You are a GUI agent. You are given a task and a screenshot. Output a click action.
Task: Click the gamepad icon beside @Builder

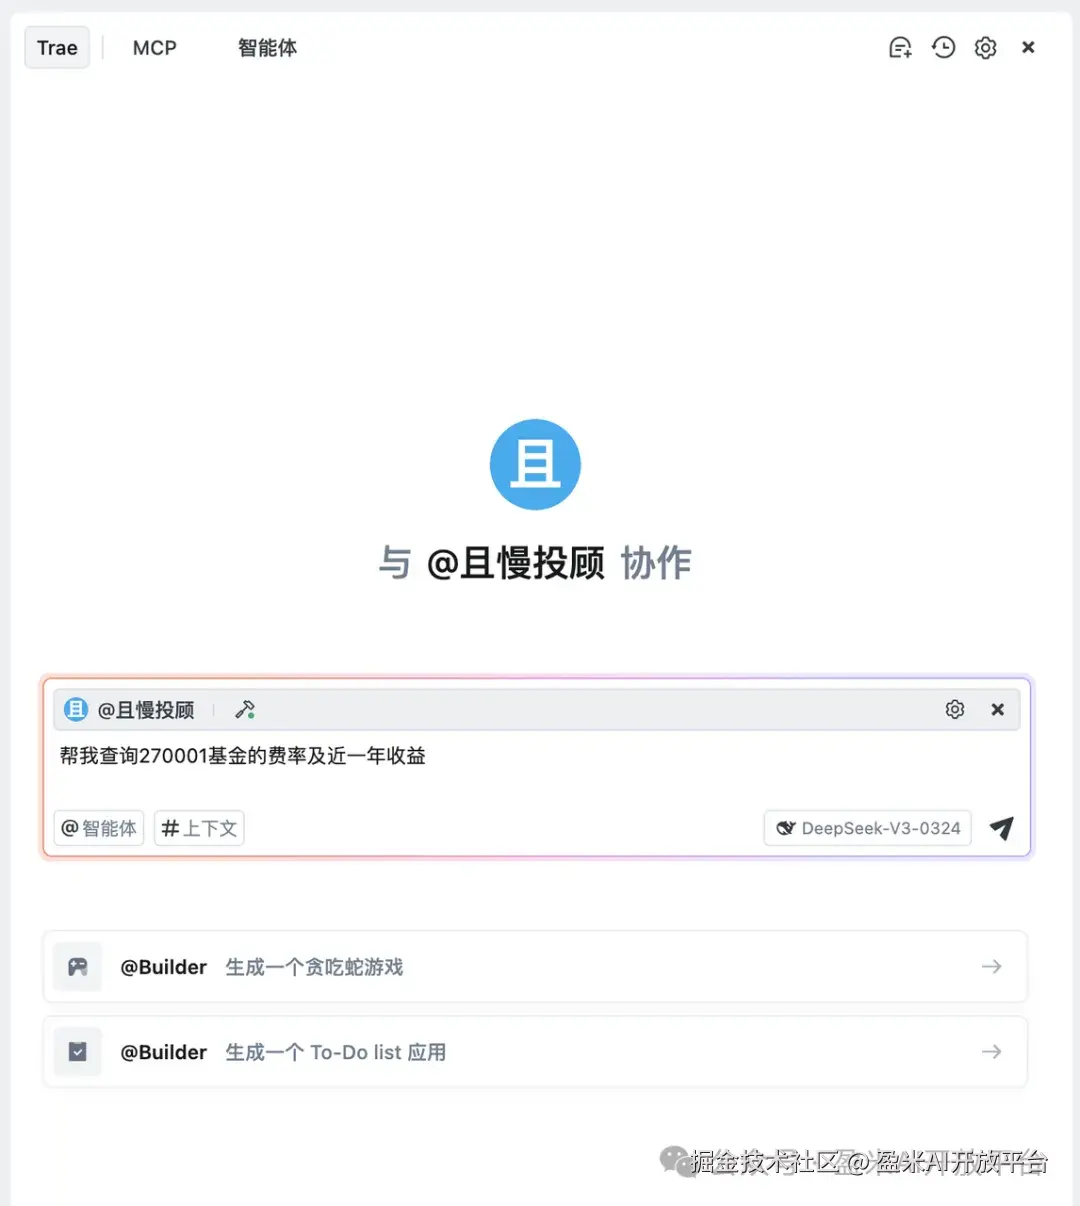(77, 966)
